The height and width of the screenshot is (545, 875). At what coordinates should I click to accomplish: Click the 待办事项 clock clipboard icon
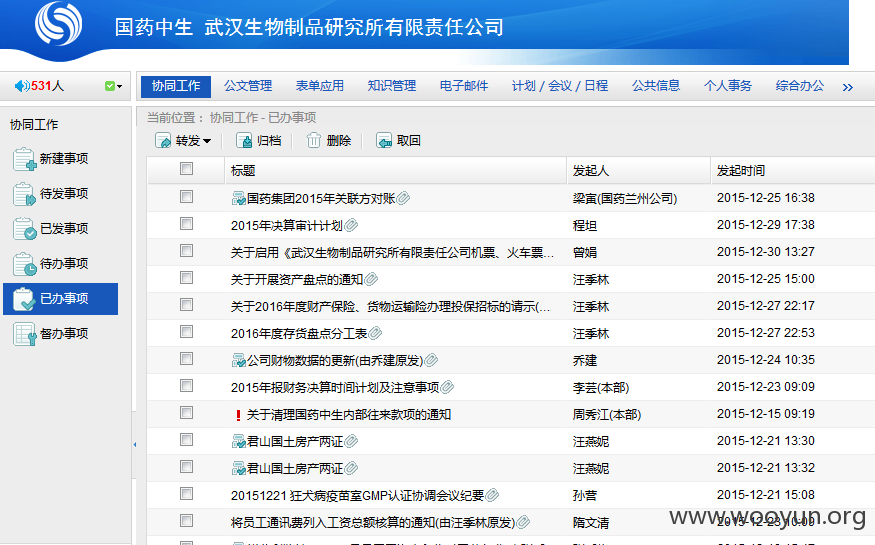click(x=25, y=264)
